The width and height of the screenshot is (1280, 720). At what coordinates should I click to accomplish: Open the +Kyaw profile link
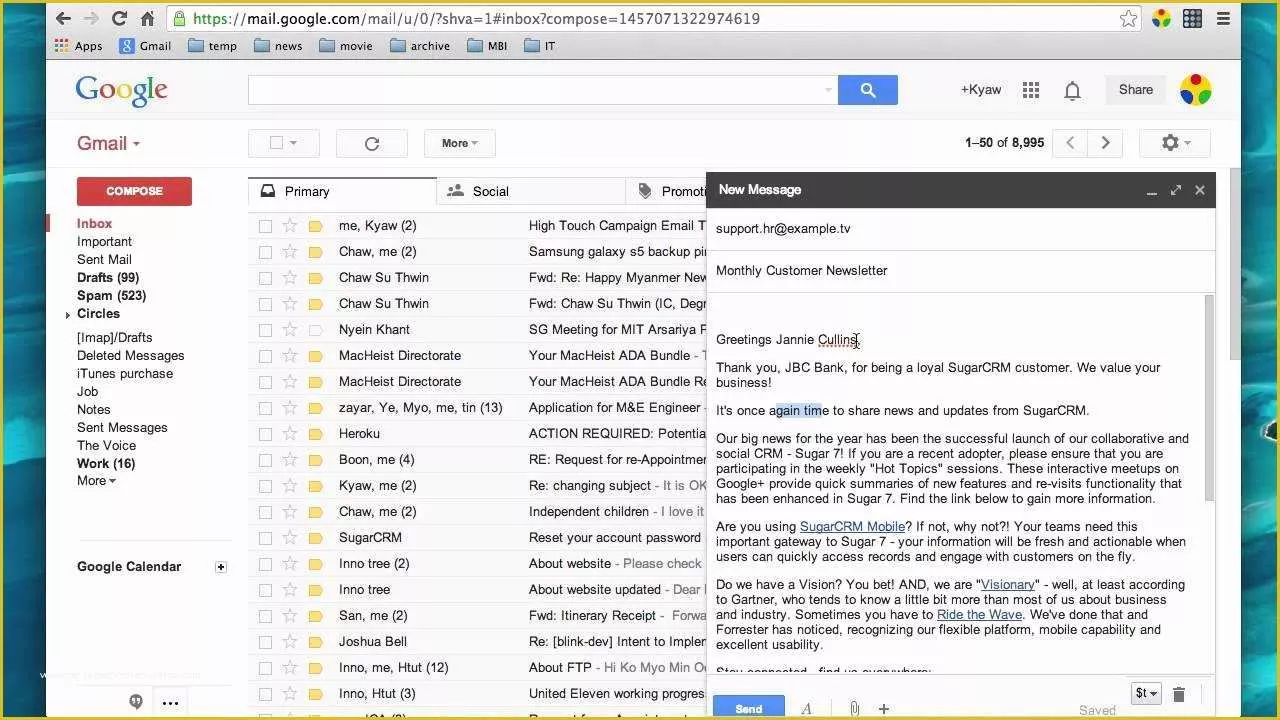pyautogui.click(x=981, y=90)
